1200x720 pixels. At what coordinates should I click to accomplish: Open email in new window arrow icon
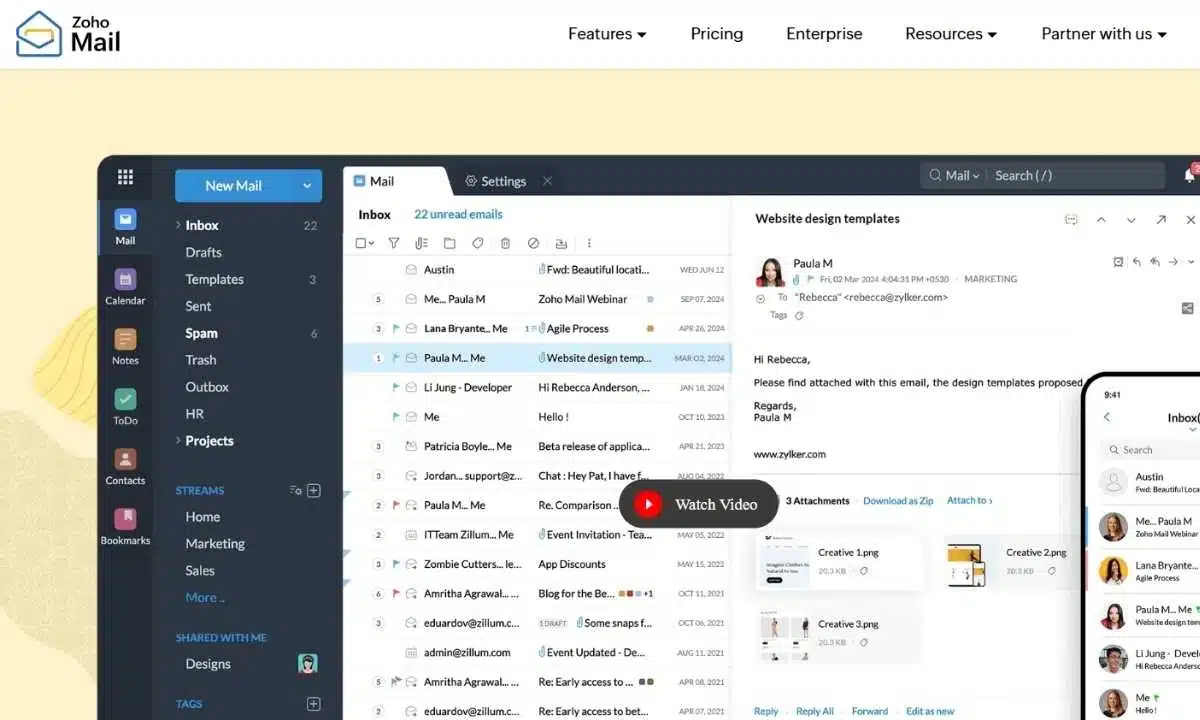(1161, 219)
